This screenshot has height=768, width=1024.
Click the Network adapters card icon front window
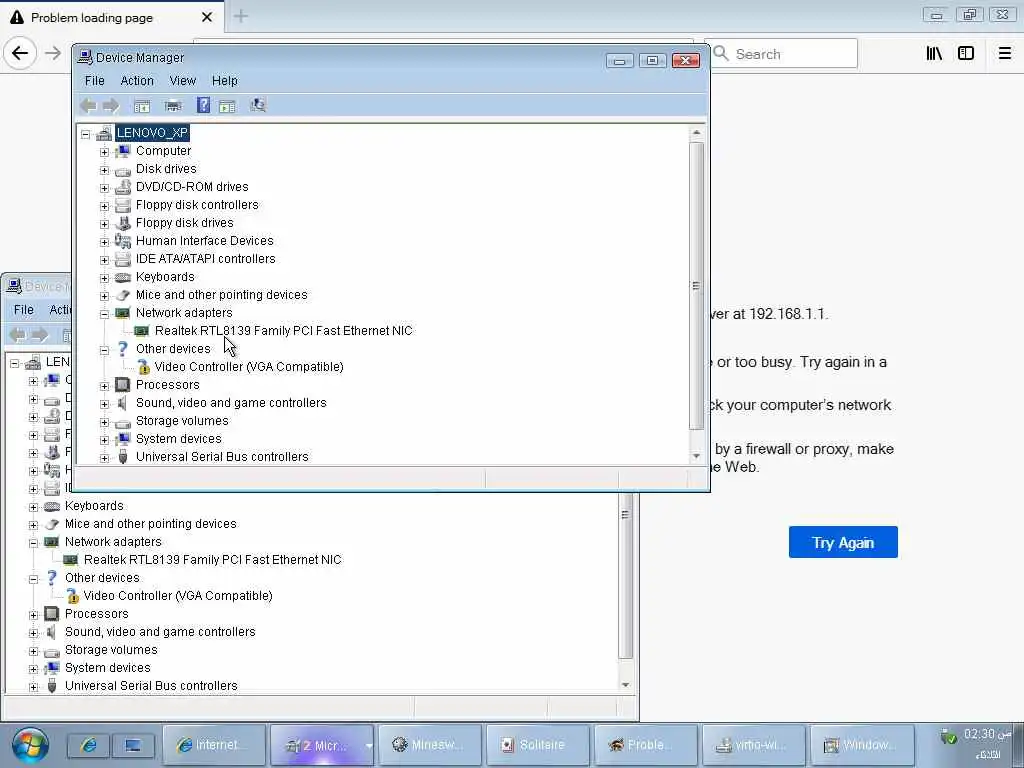122,313
